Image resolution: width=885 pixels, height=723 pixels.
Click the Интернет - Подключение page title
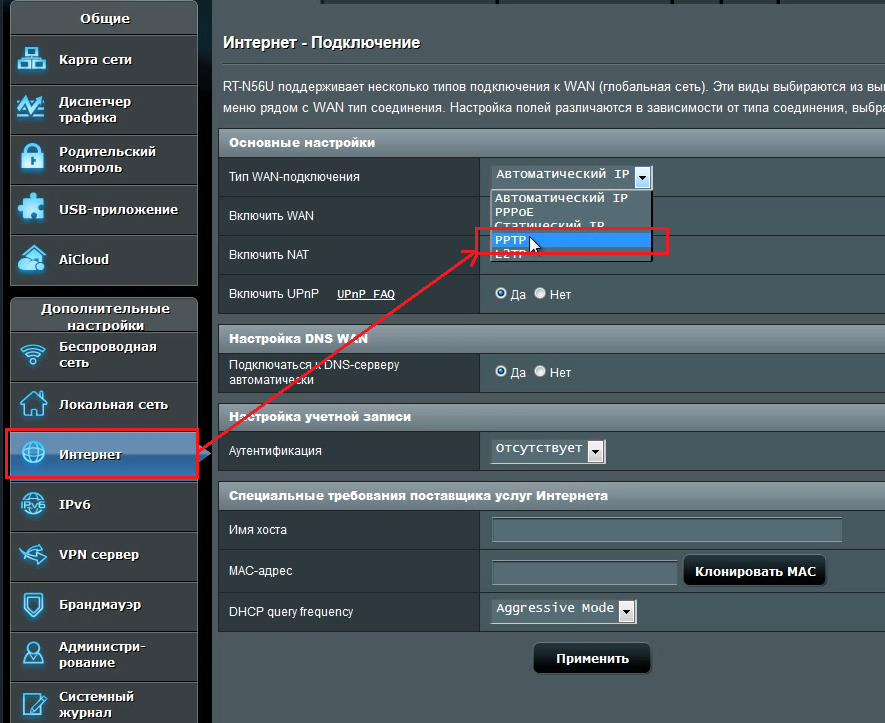[x=321, y=43]
